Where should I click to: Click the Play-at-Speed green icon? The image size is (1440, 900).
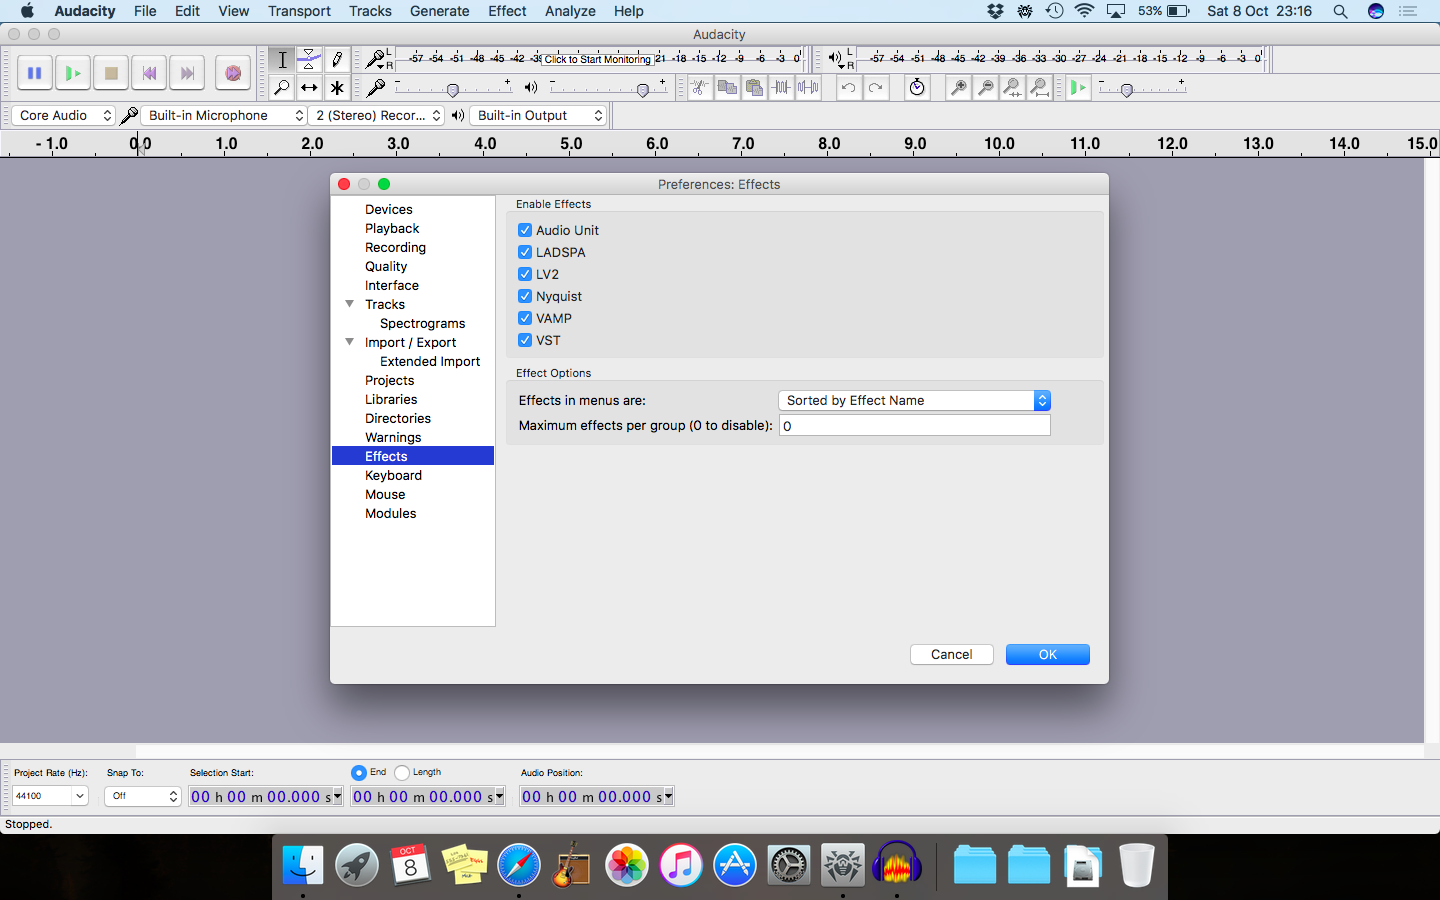[x=1078, y=88]
